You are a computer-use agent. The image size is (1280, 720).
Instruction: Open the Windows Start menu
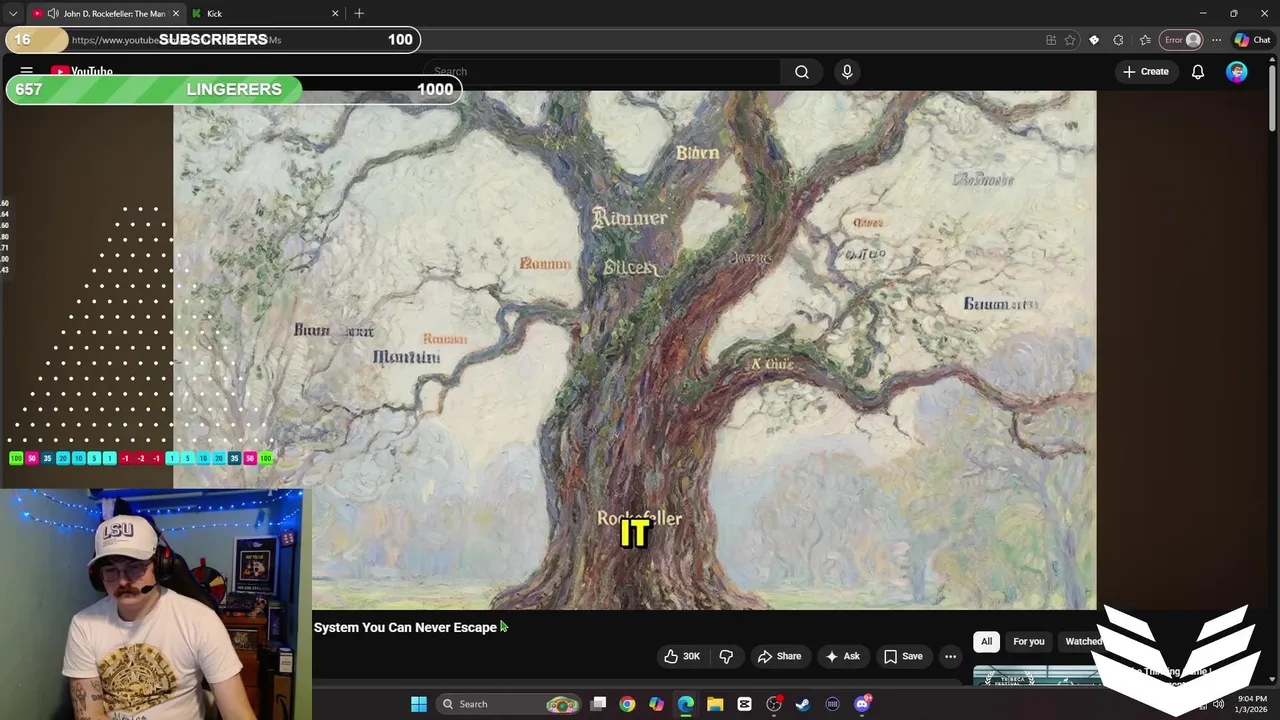tap(419, 704)
